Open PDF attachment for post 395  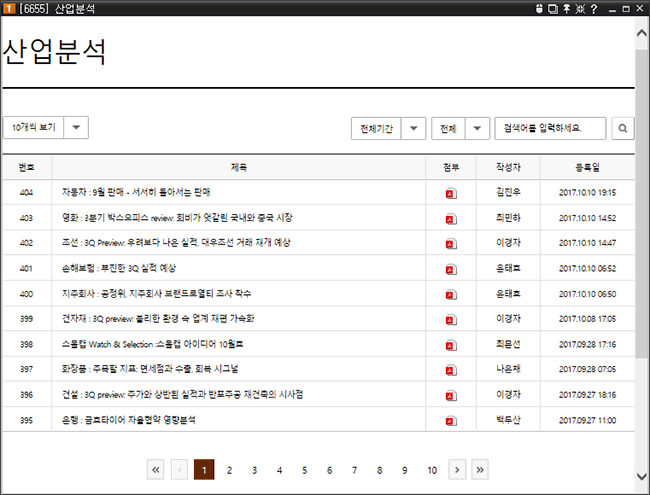click(451, 420)
